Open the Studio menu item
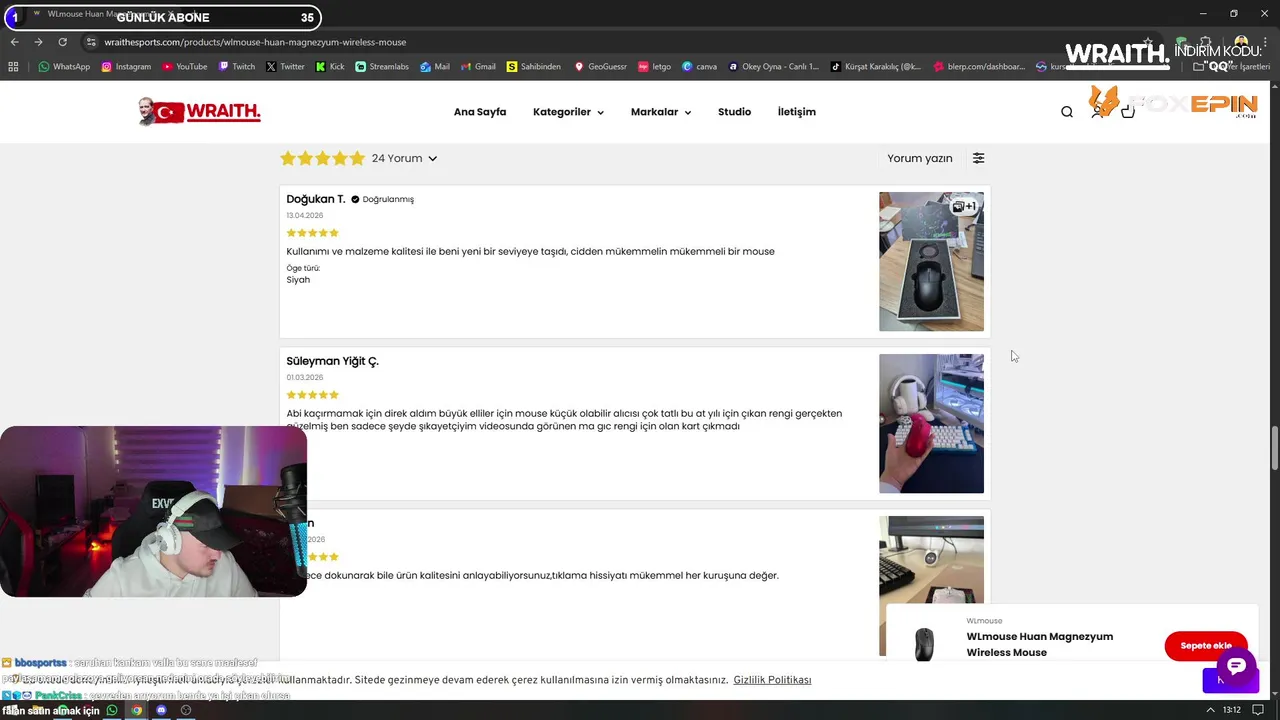Screen dimensions: 1280x720 point(734,112)
